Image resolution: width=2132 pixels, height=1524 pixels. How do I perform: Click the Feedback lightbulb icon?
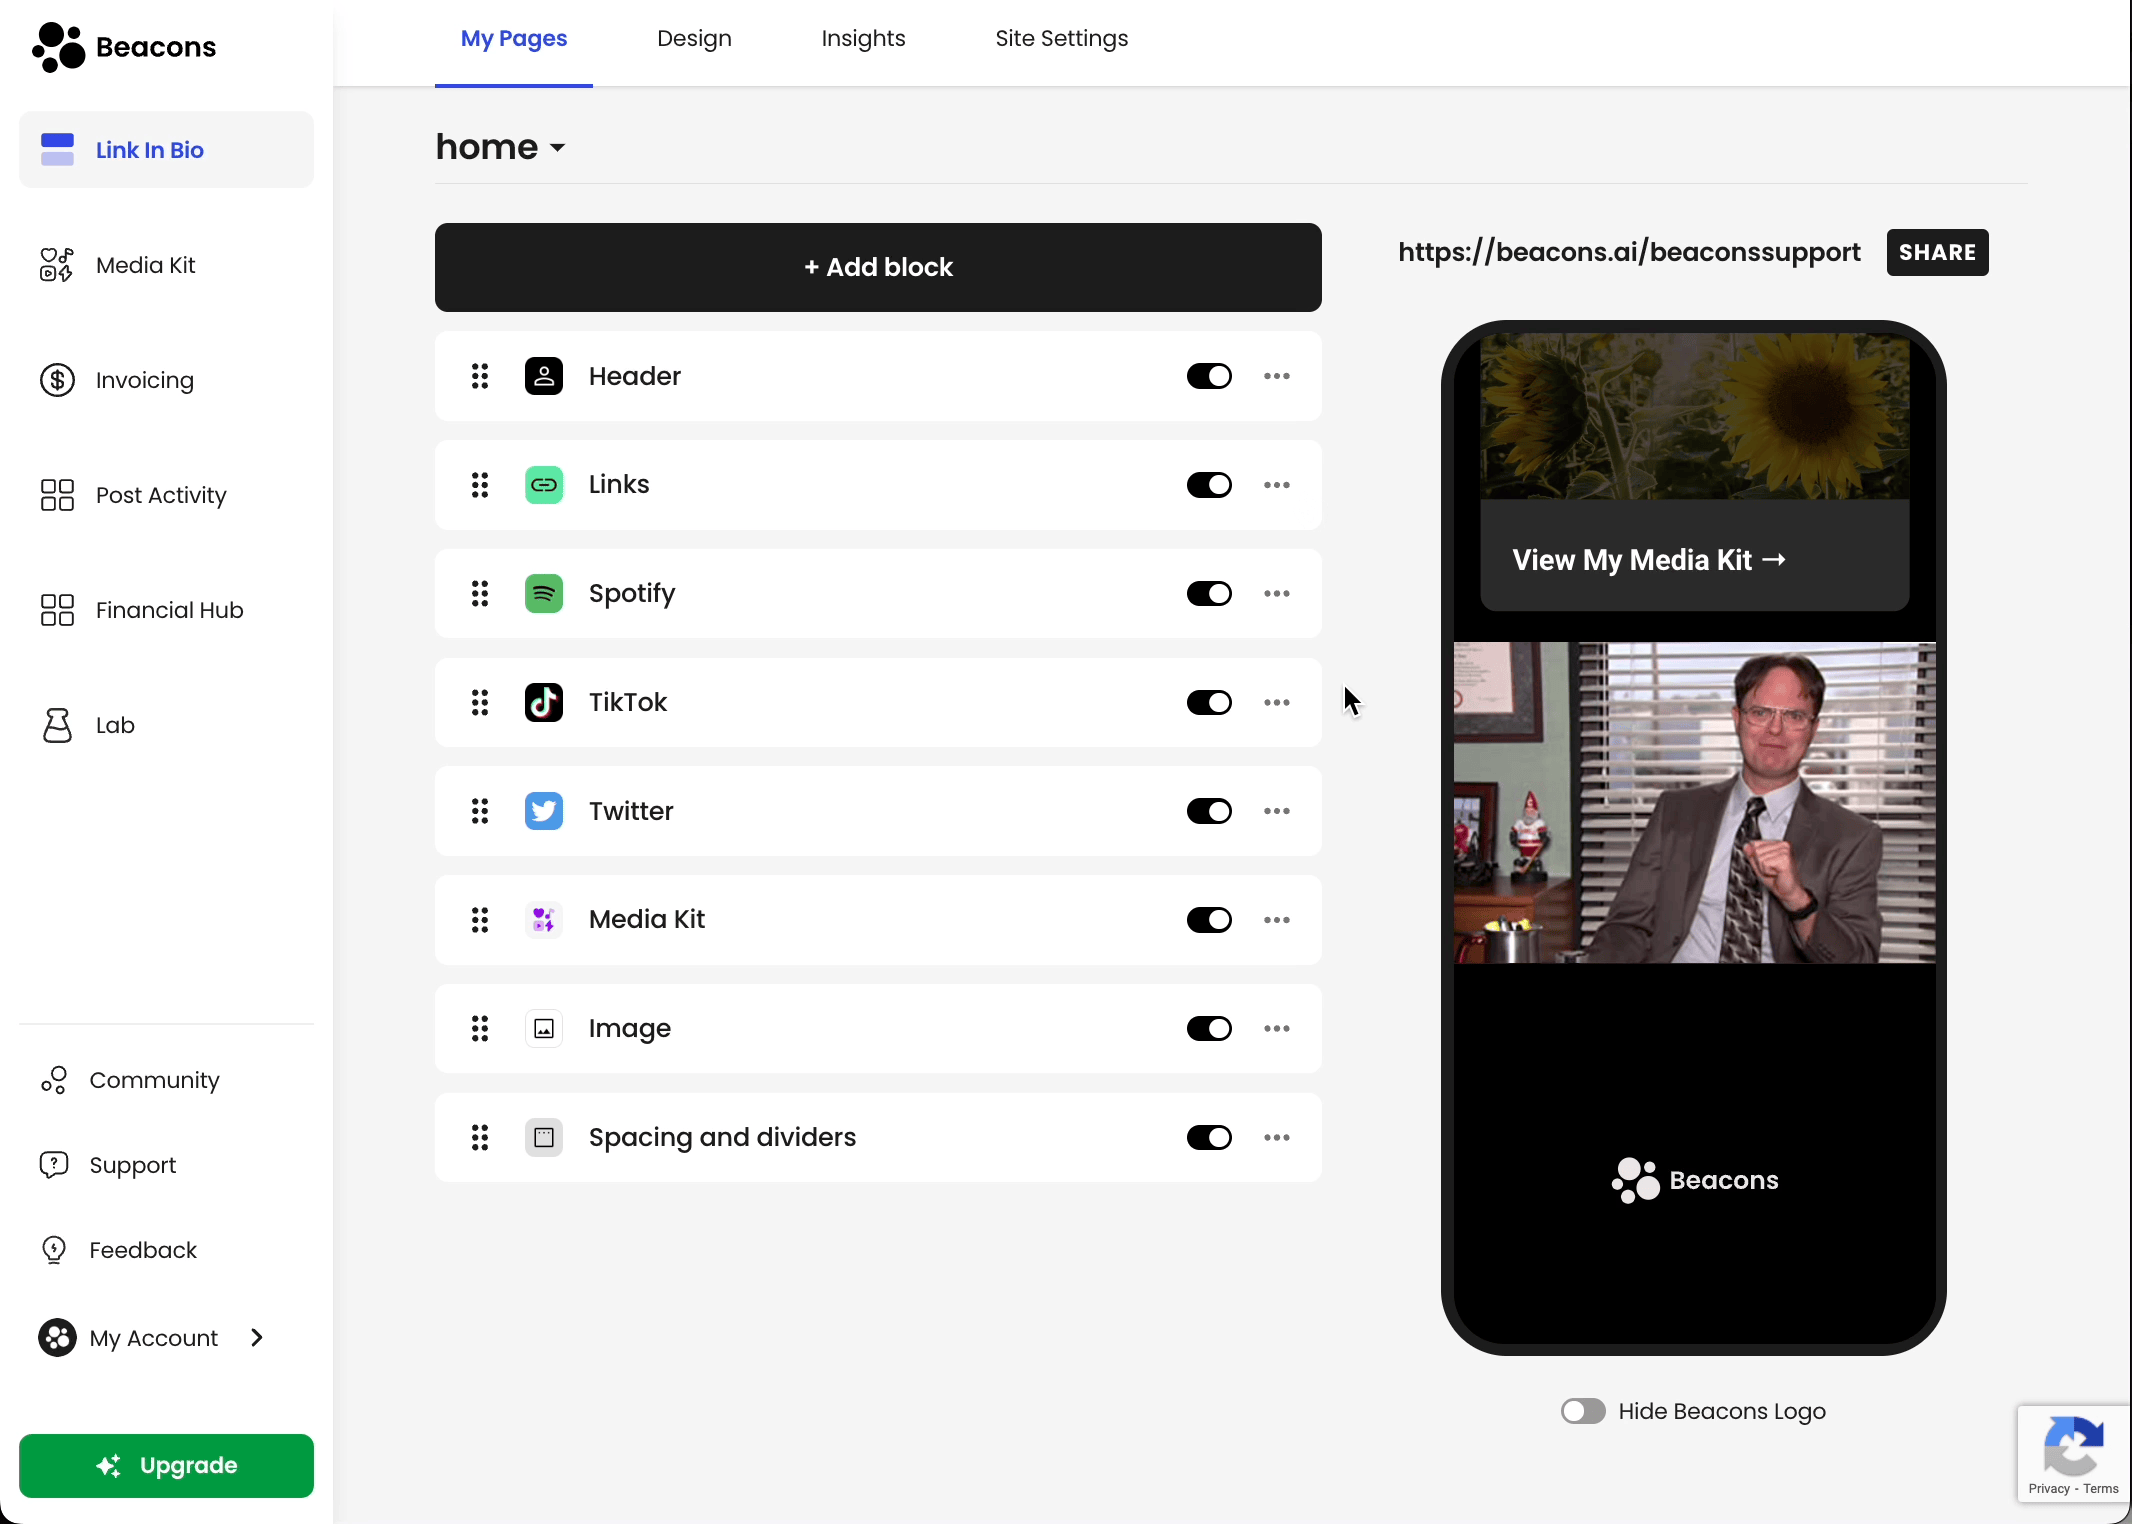click(x=54, y=1250)
